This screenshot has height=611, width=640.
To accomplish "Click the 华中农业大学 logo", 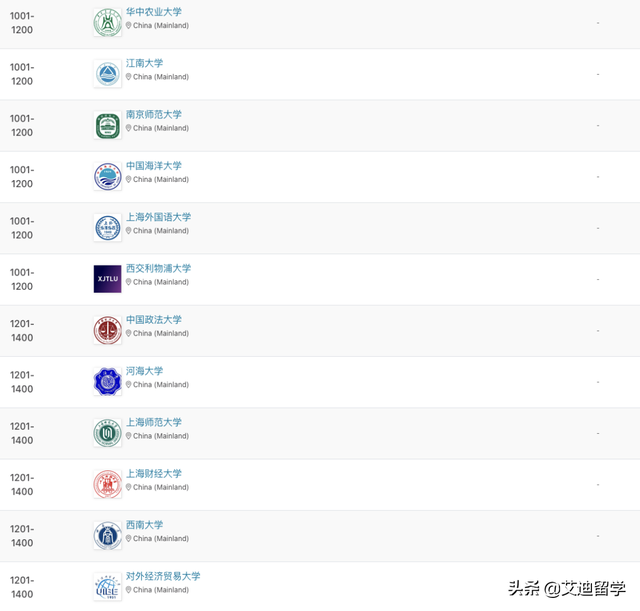I will 107,22.
